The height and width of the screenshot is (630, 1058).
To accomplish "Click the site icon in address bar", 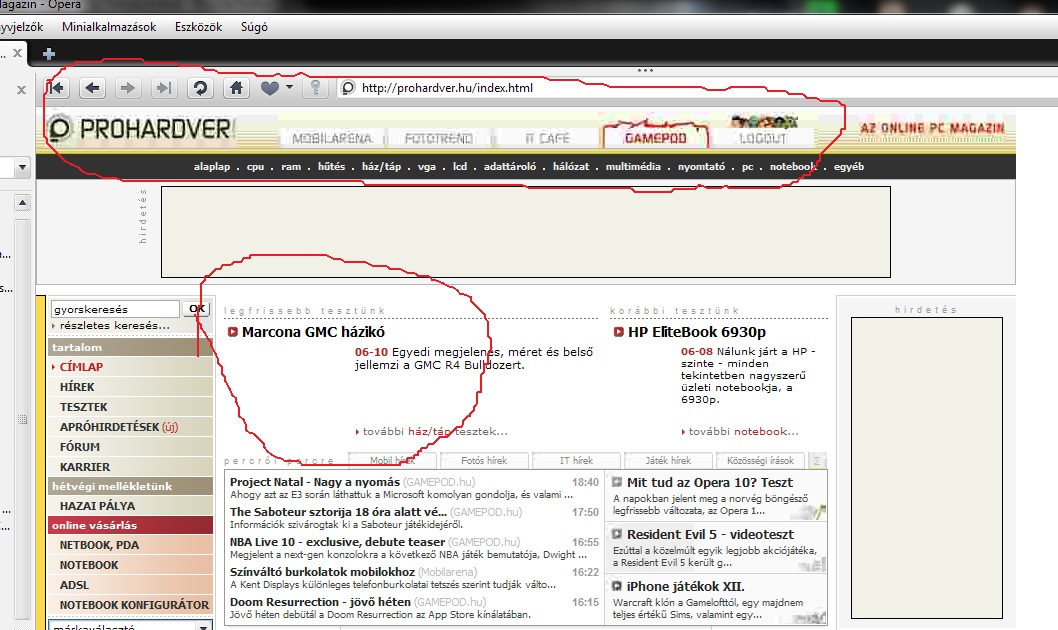I will 348,88.
